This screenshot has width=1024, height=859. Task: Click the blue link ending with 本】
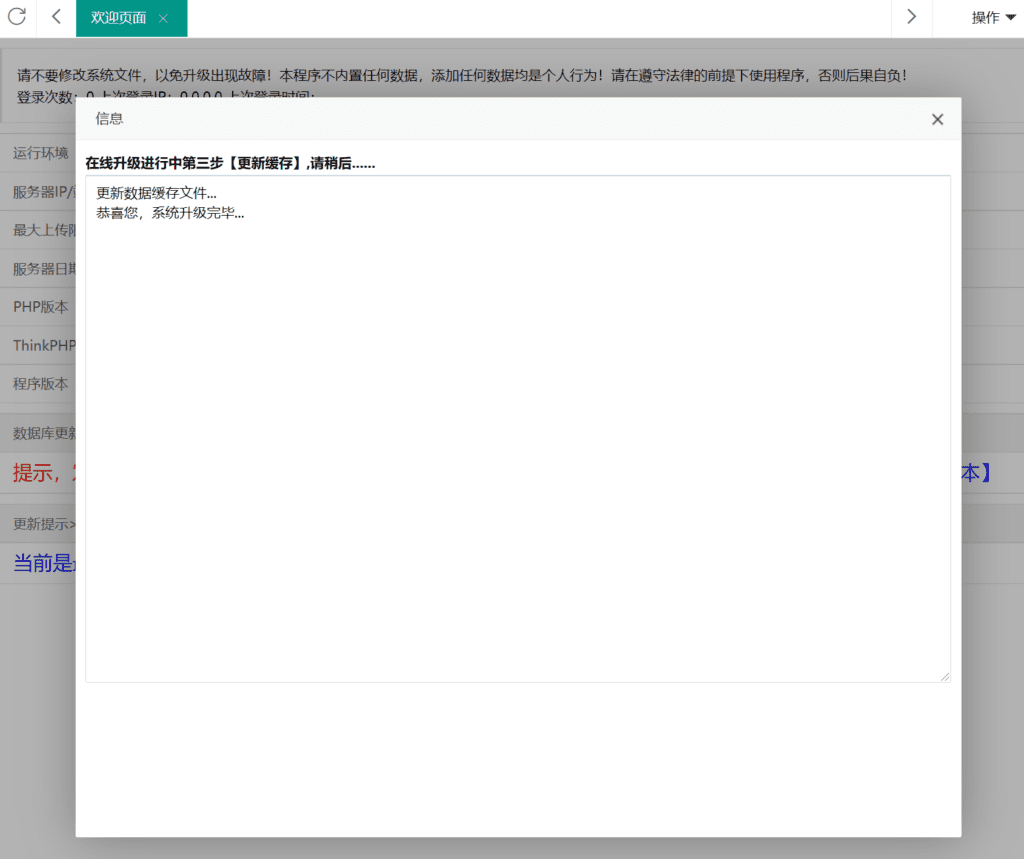click(975, 473)
